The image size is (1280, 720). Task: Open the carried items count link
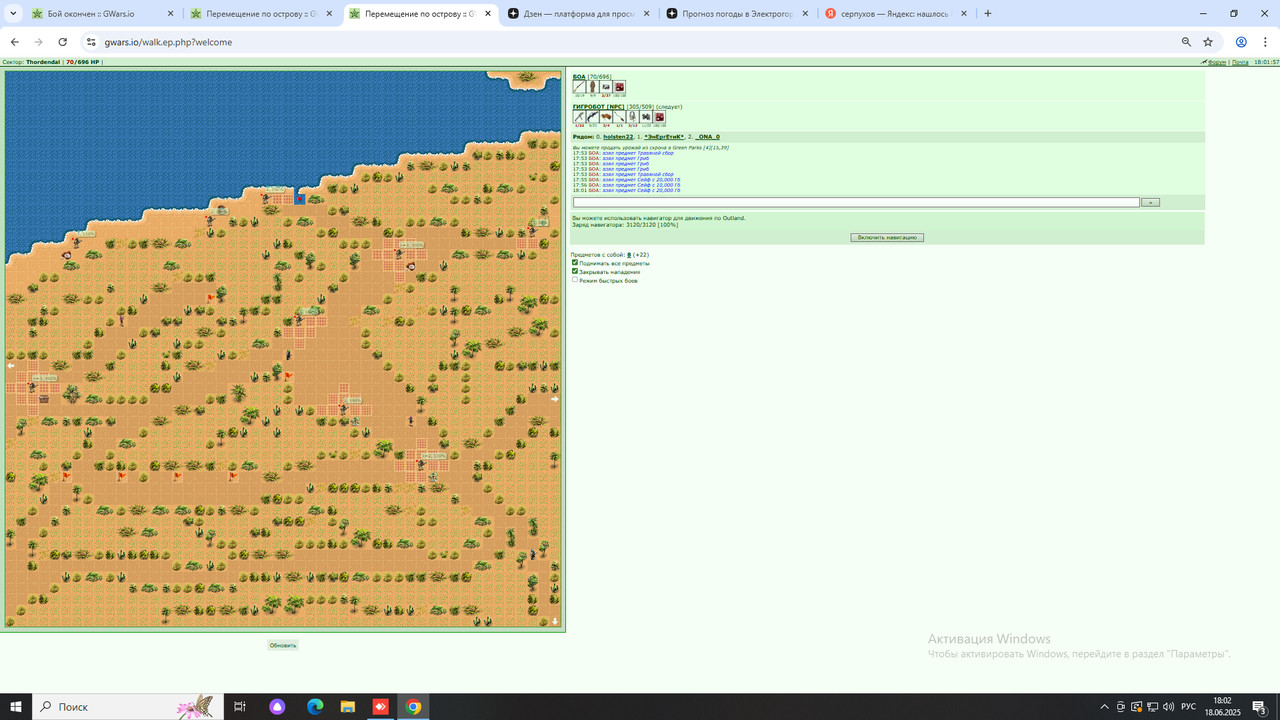(x=629, y=255)
